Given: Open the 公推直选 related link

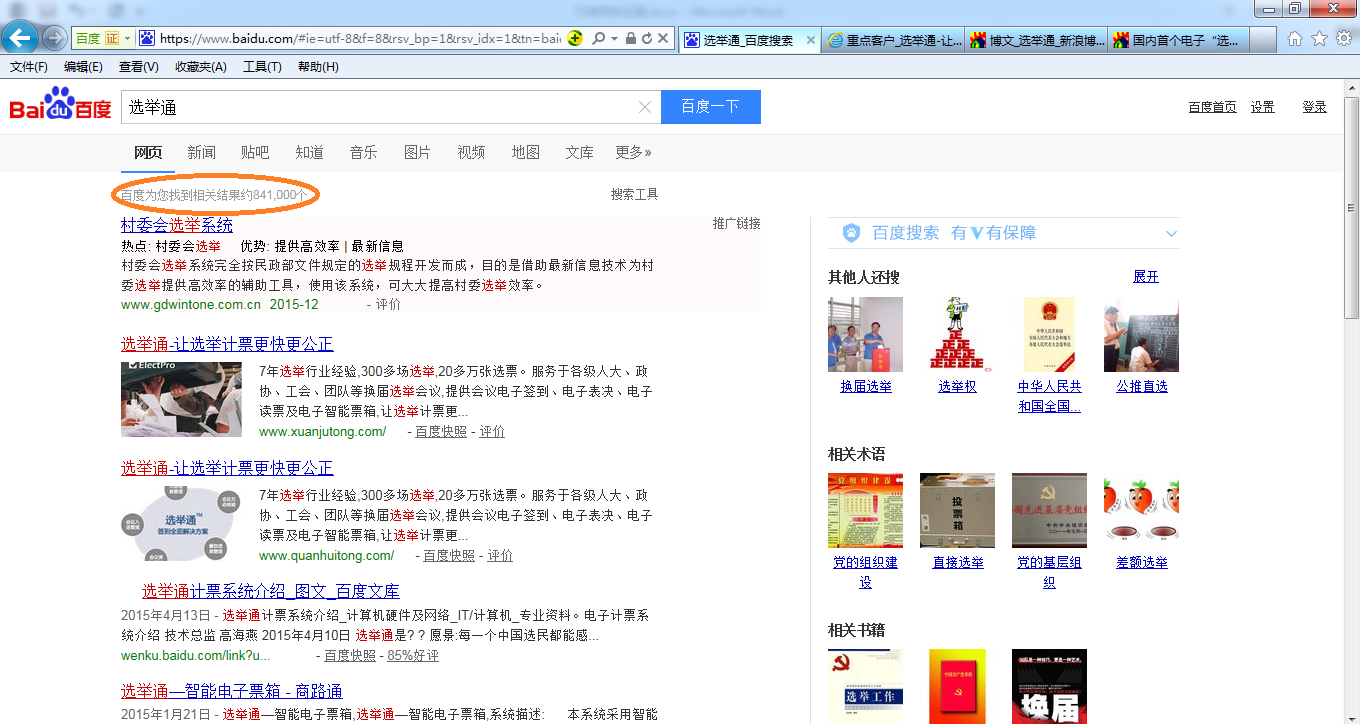Looking at the screenshot, I should point(1141,386).
